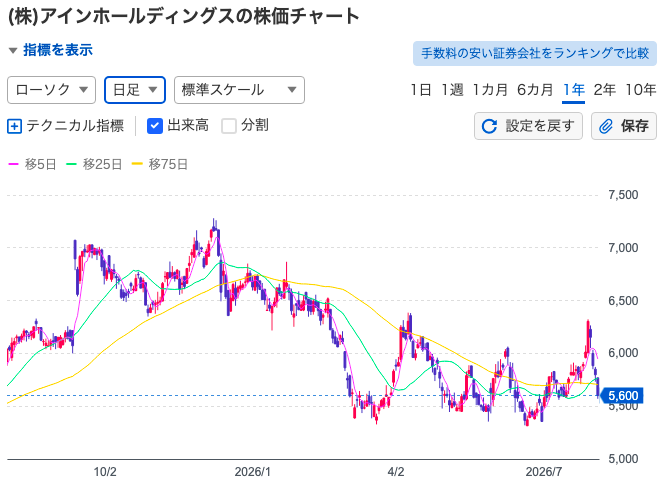Click the 10/2 date axis label
Viewport: 666px width, 492px height.
[x=105, y=472]
